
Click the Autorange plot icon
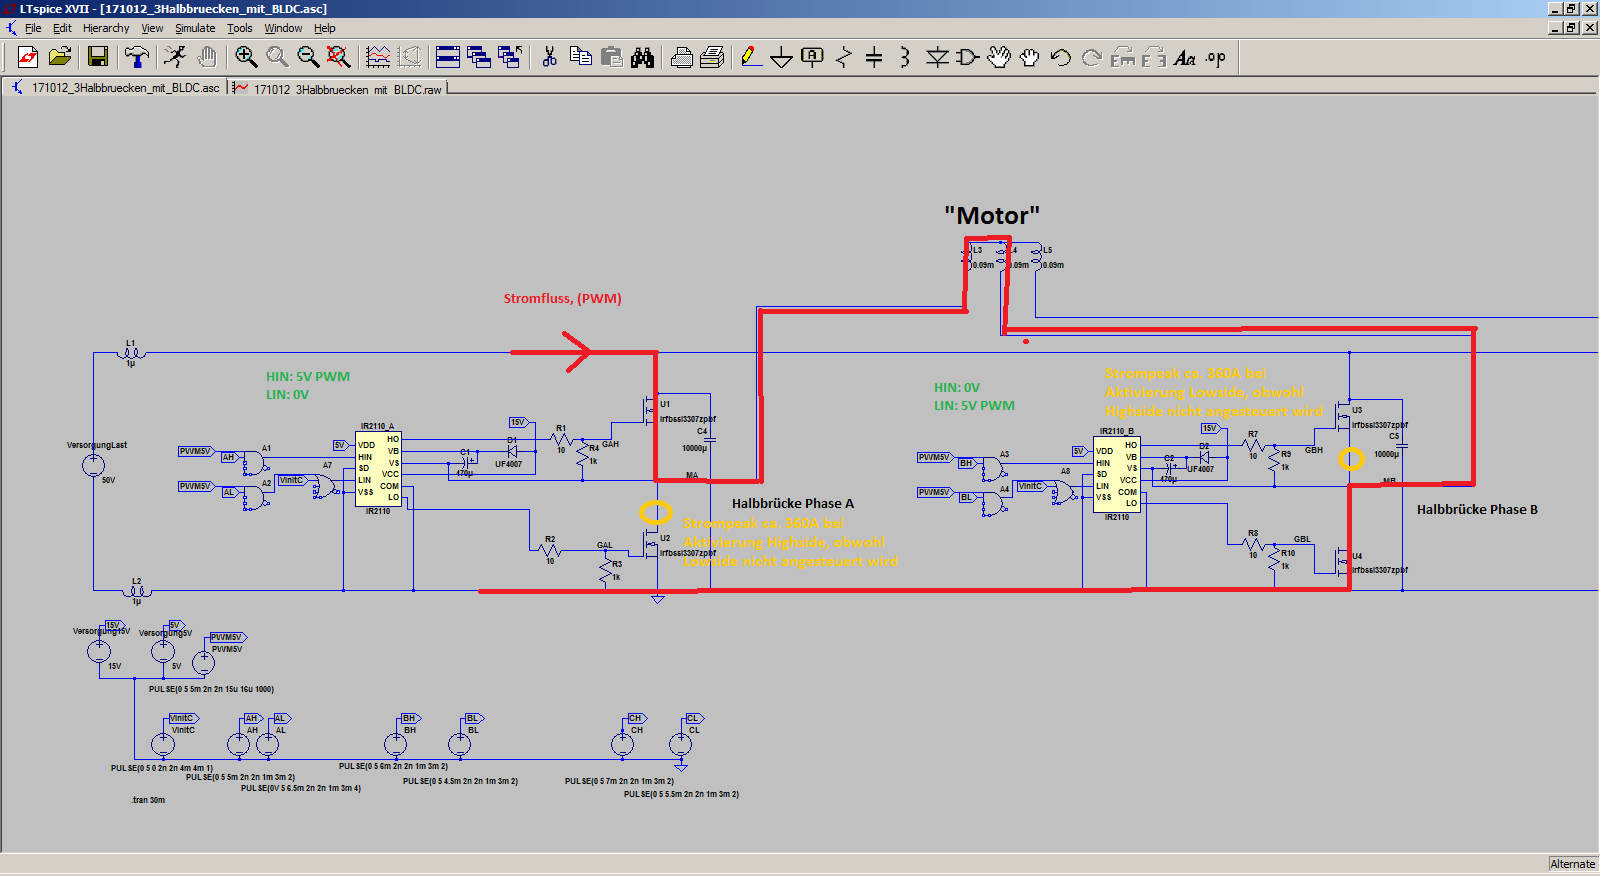pos(378,57)
